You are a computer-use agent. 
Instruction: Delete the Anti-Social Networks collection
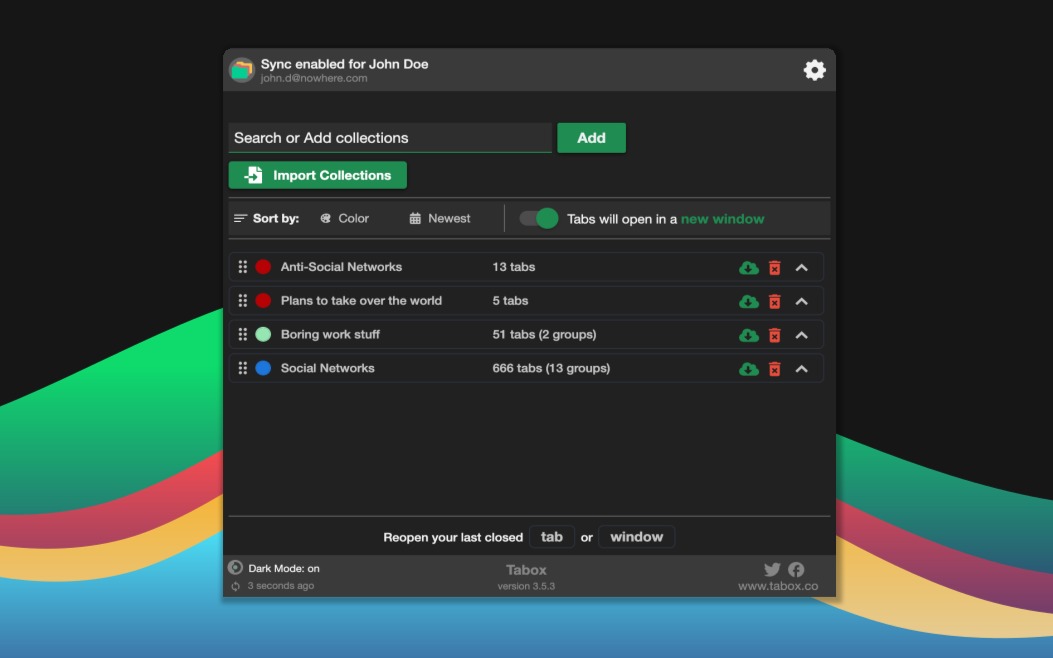click(x=774, y=268)
